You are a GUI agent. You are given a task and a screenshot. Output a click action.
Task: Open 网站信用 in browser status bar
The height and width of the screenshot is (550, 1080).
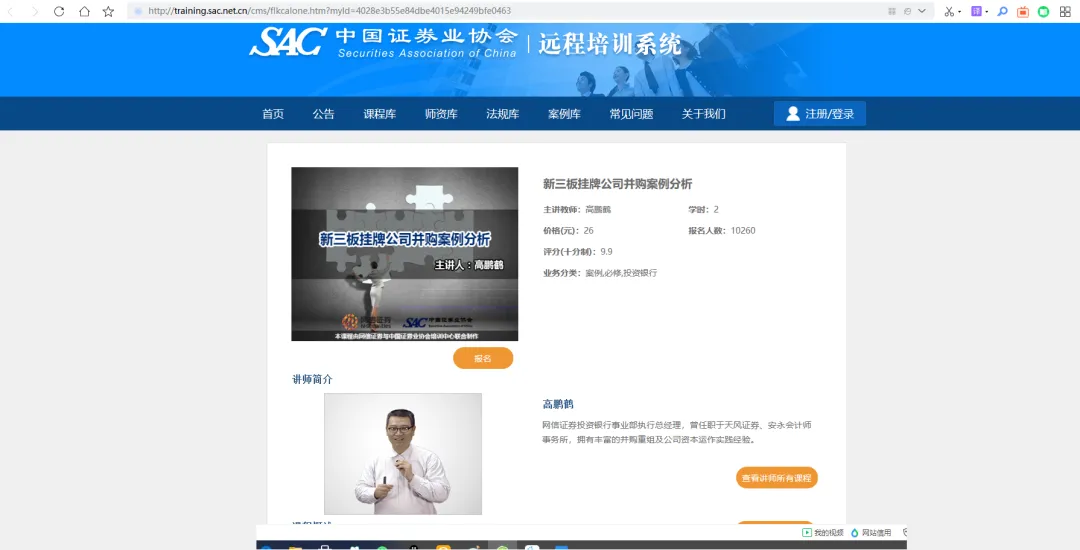(x=877, y=533)
